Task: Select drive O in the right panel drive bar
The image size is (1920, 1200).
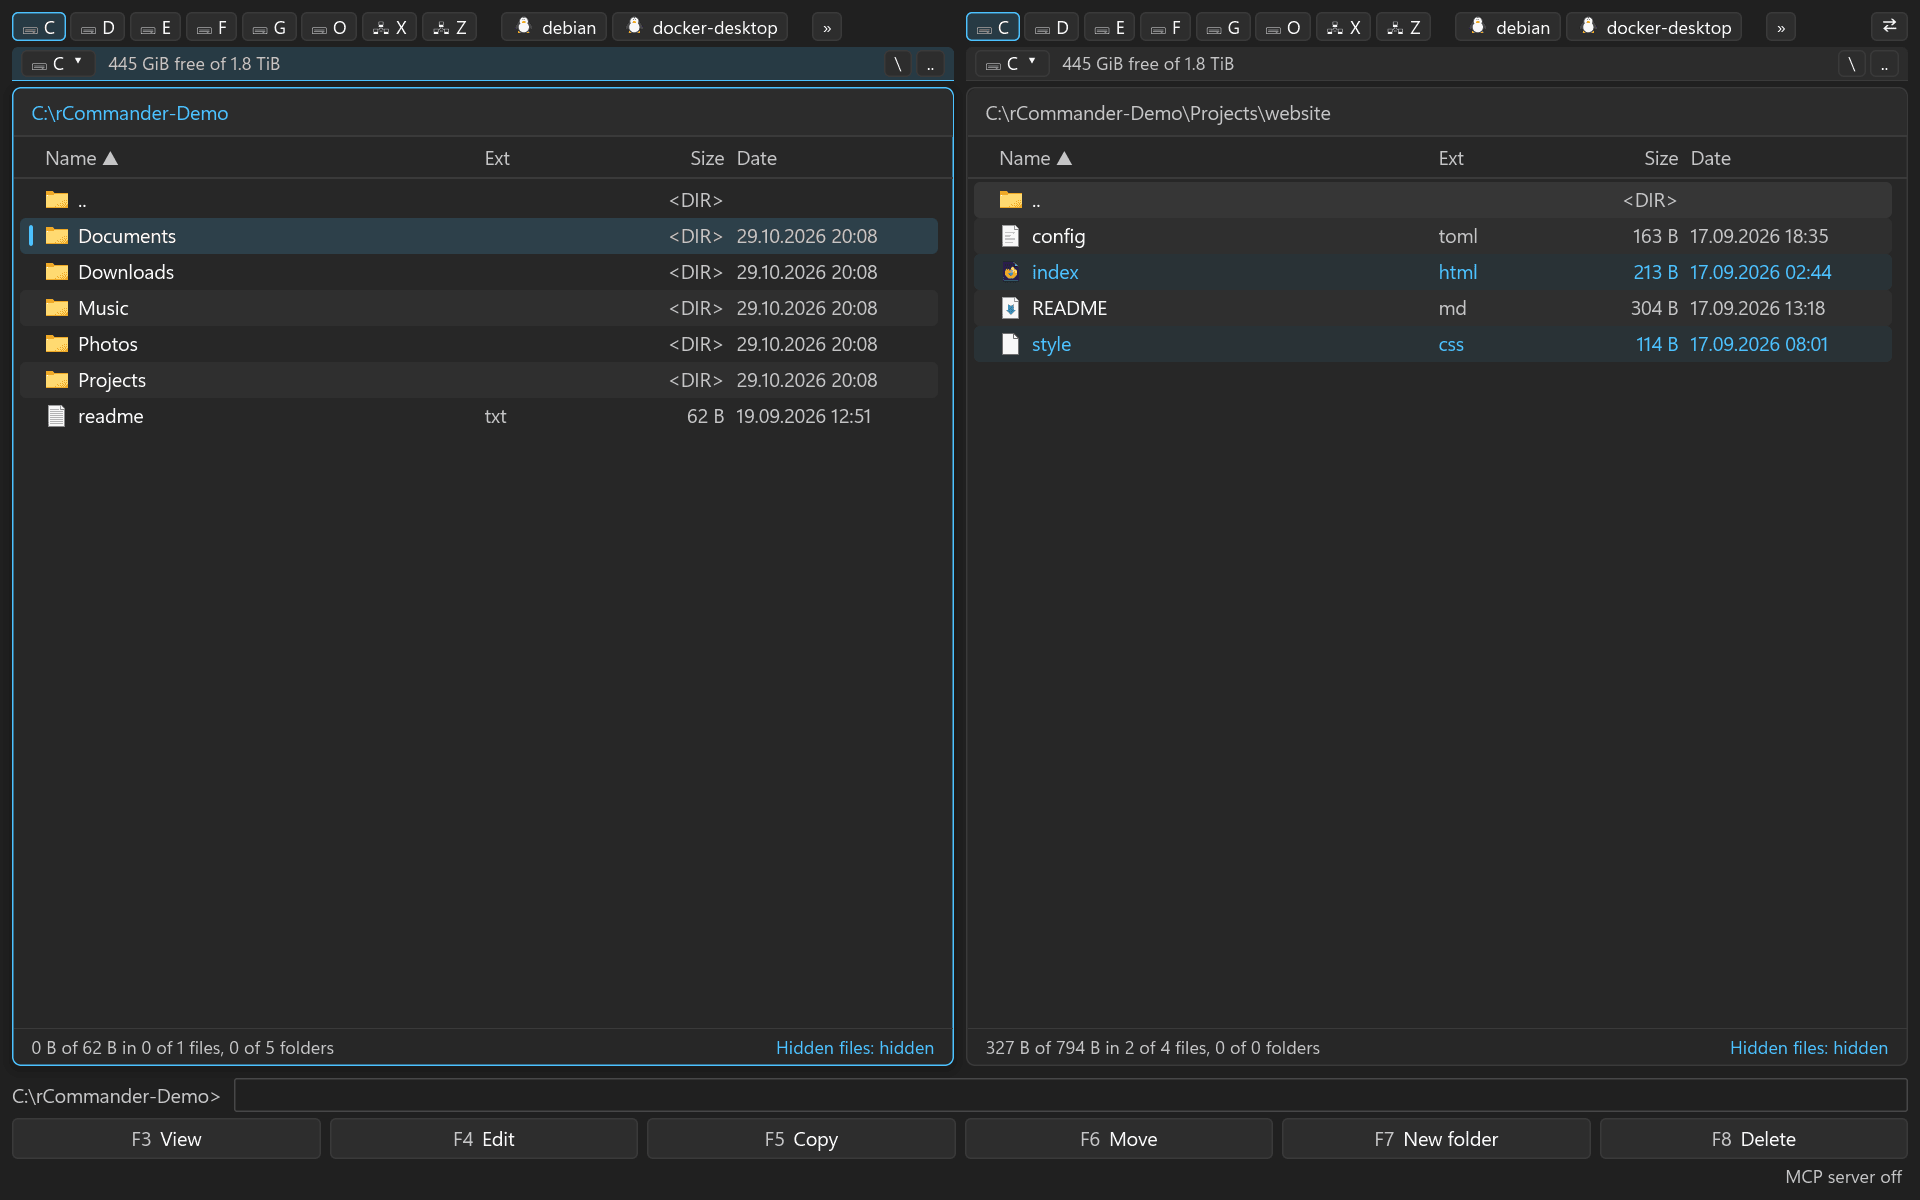Action: [1283, 27]
